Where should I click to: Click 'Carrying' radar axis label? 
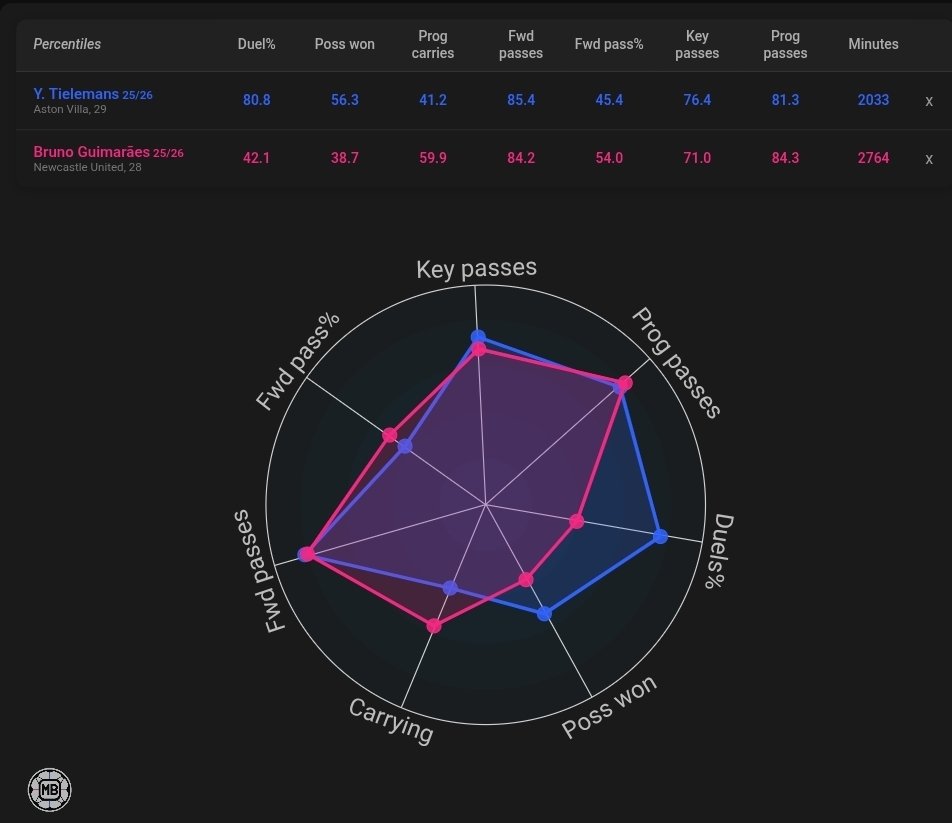click(x=391, y=720)
